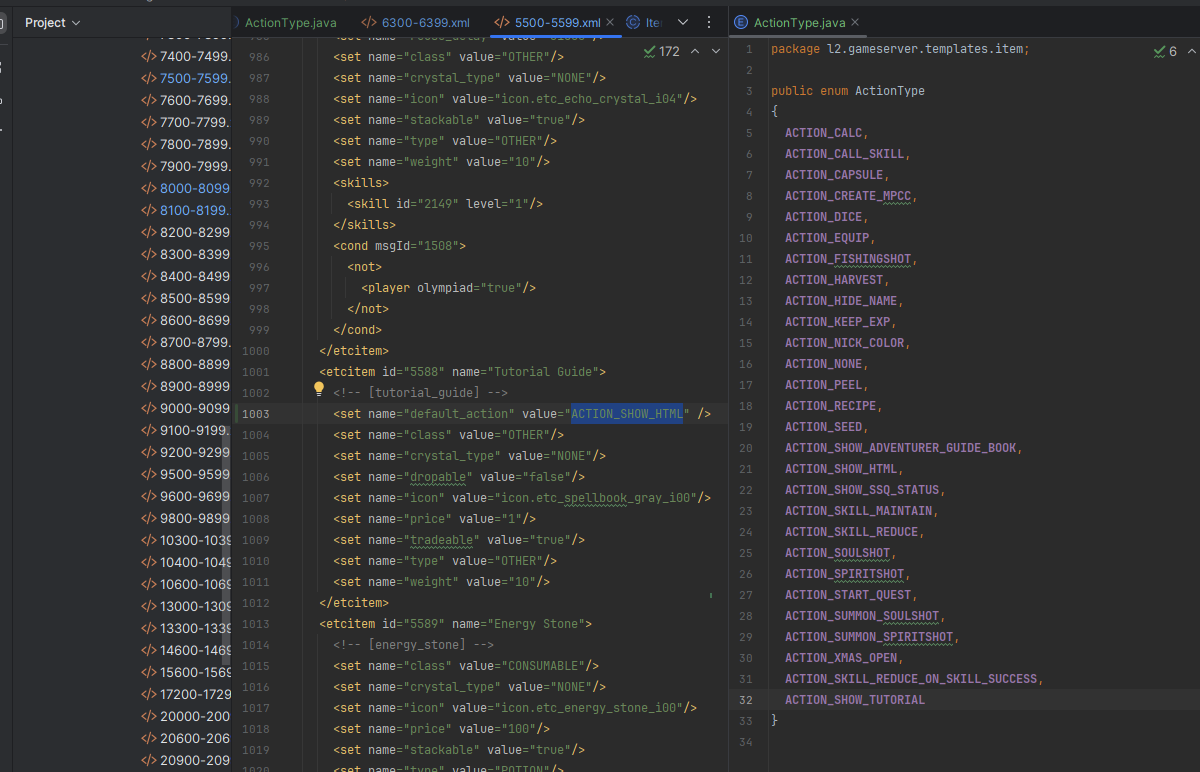The image size is (1200, 772).
Task: Click the 6 typos inspection widget in the Java editor
Action: tap(1166, 51)
